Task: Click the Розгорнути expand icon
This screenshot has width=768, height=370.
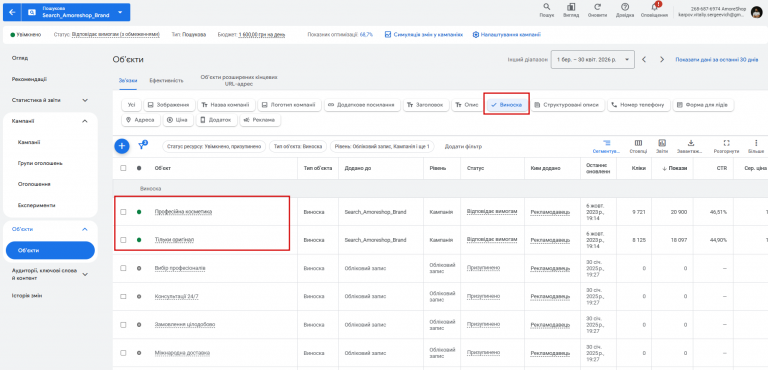Action: coord(726,143)
